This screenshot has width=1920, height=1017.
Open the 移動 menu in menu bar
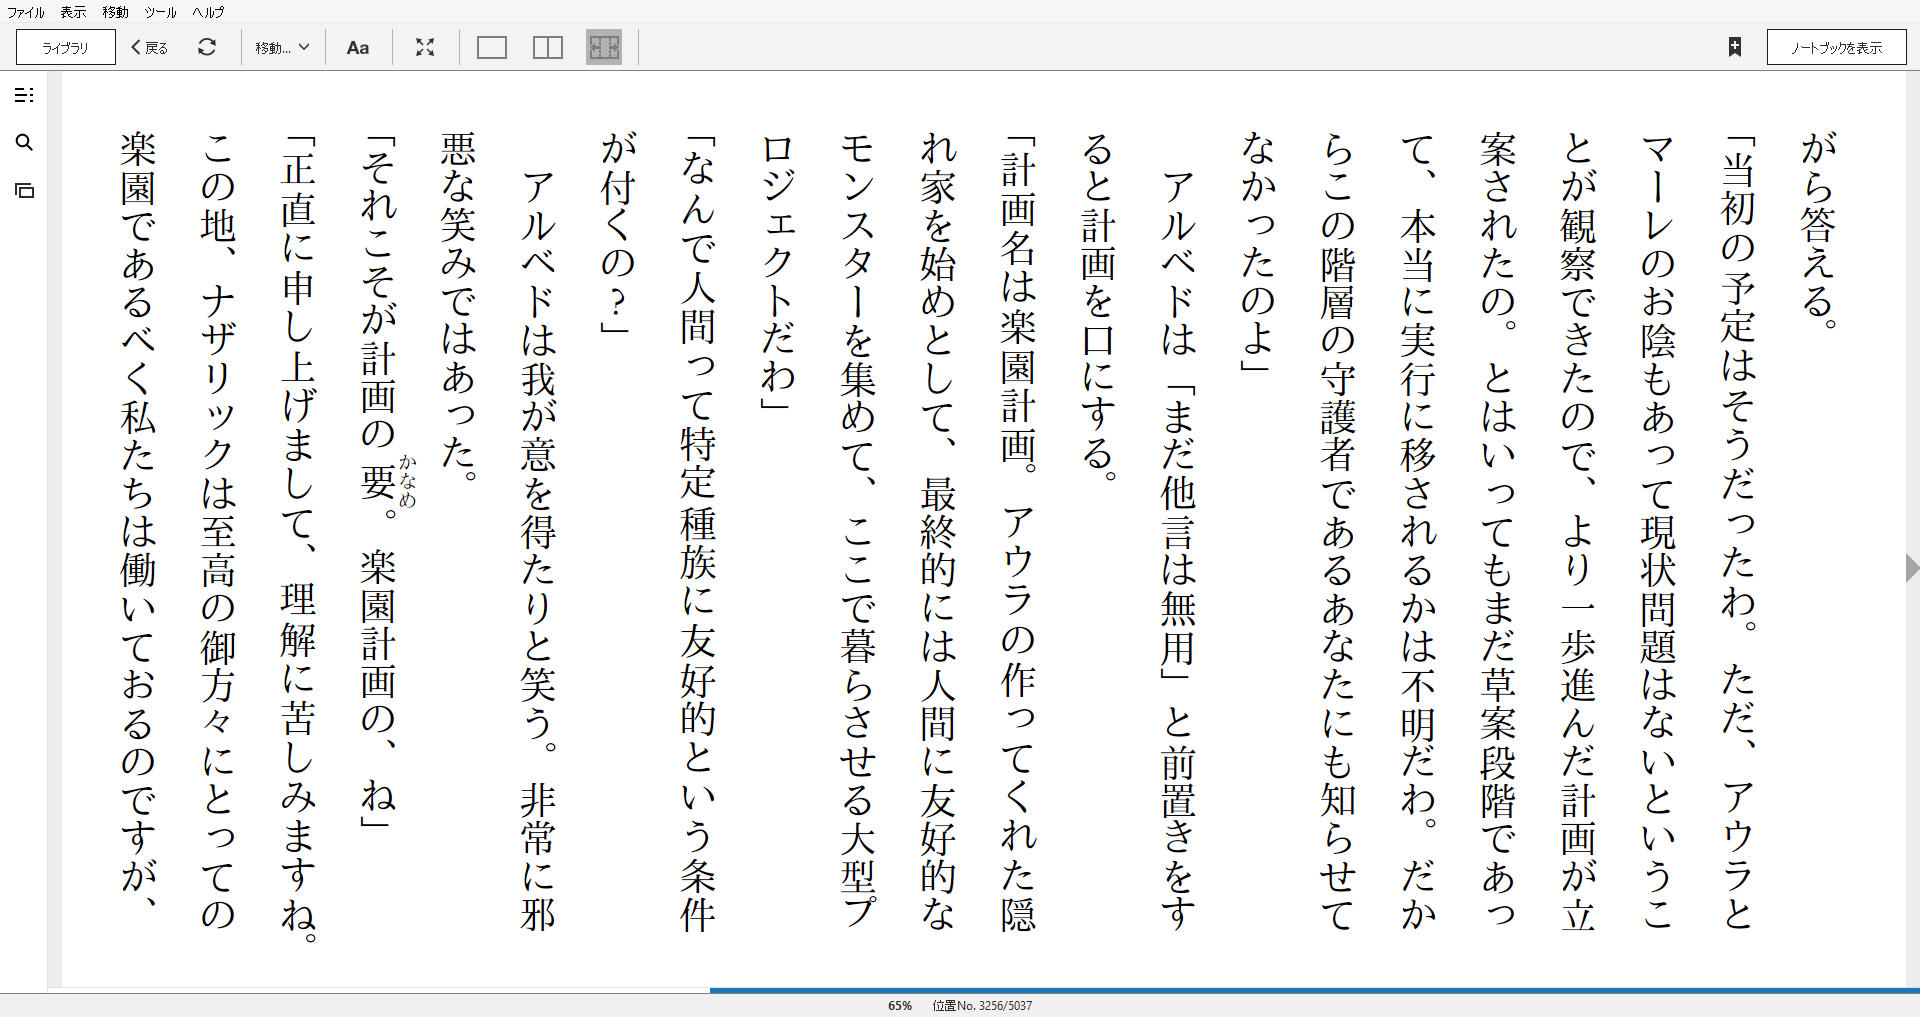click(115, 12)
